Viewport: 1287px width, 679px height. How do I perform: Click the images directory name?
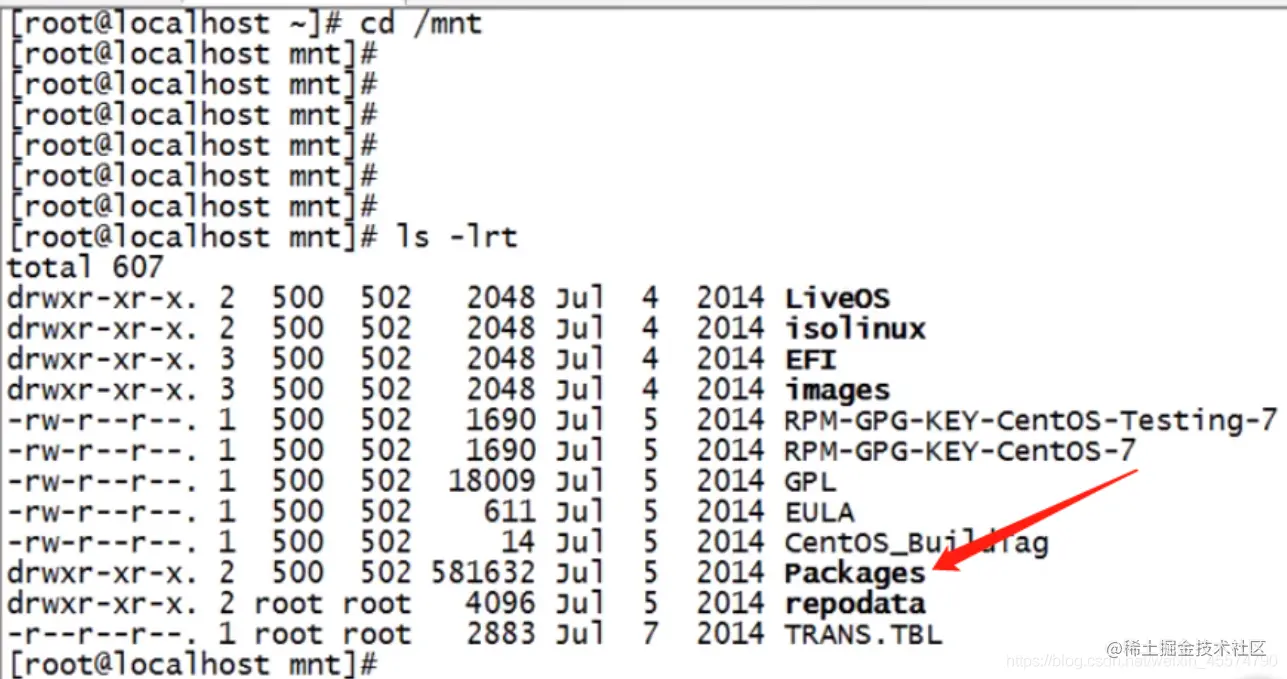837,390
